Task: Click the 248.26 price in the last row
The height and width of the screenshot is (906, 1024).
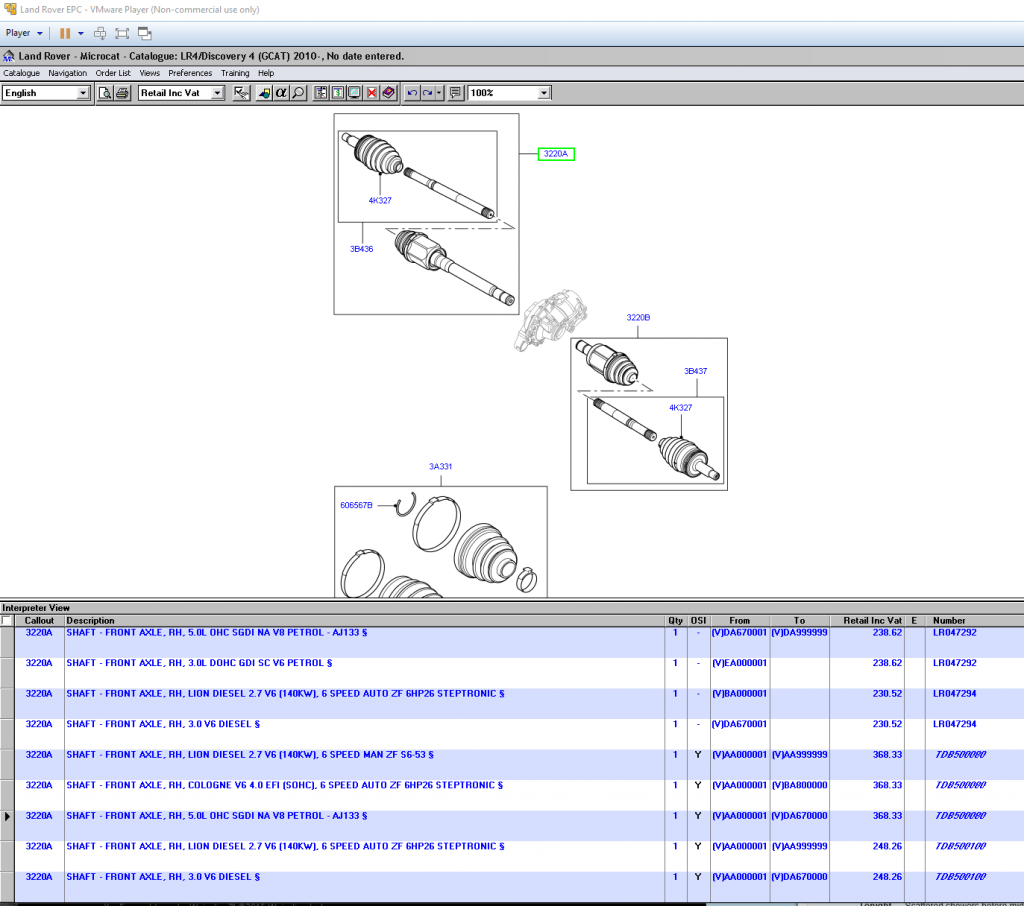Action: click(887, 877)
